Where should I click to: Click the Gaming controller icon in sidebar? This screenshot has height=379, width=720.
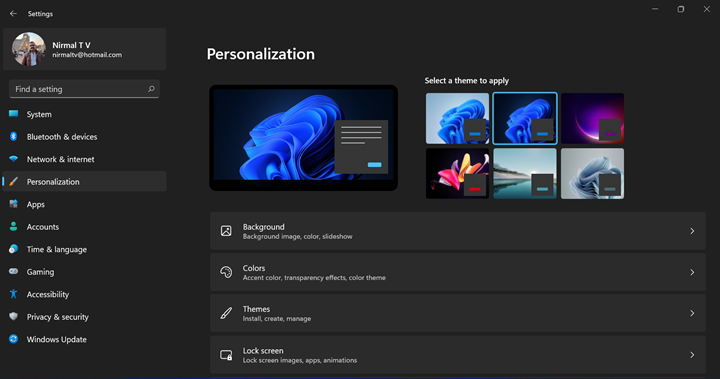13,272
